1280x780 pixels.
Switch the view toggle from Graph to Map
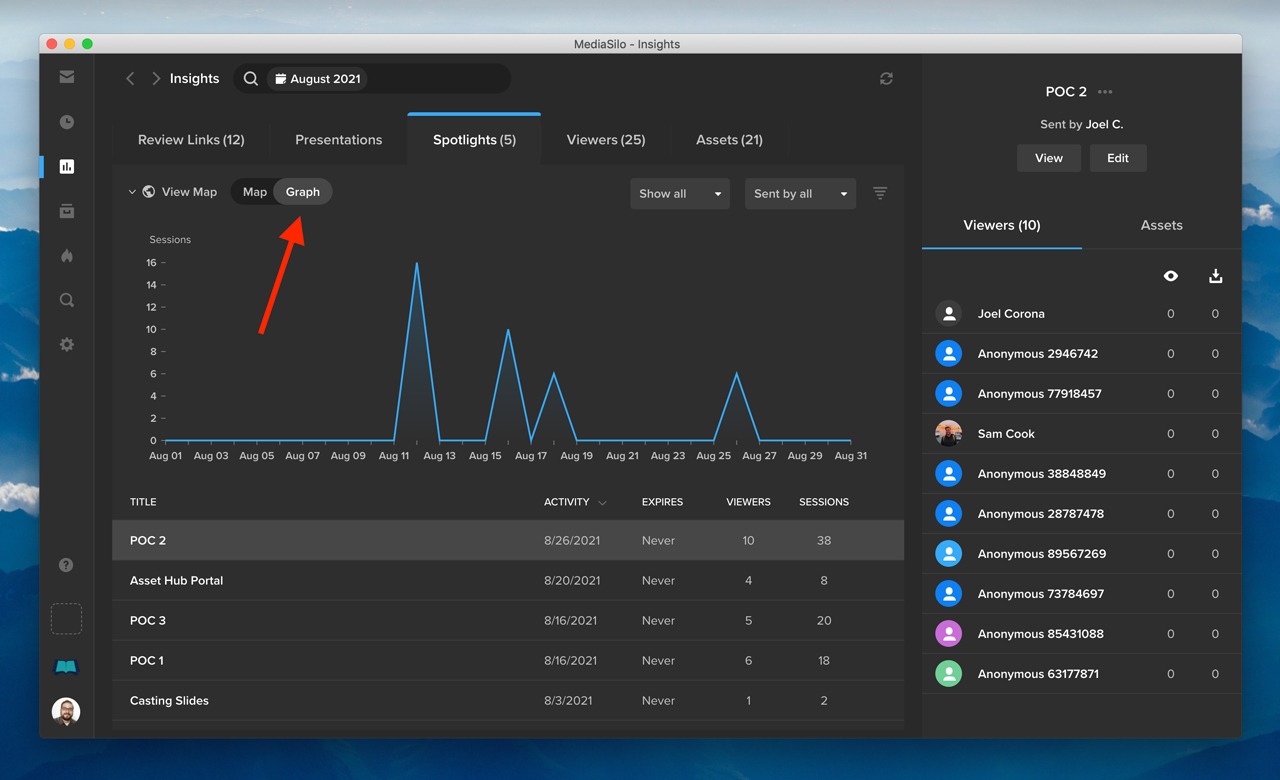point(253,191)
